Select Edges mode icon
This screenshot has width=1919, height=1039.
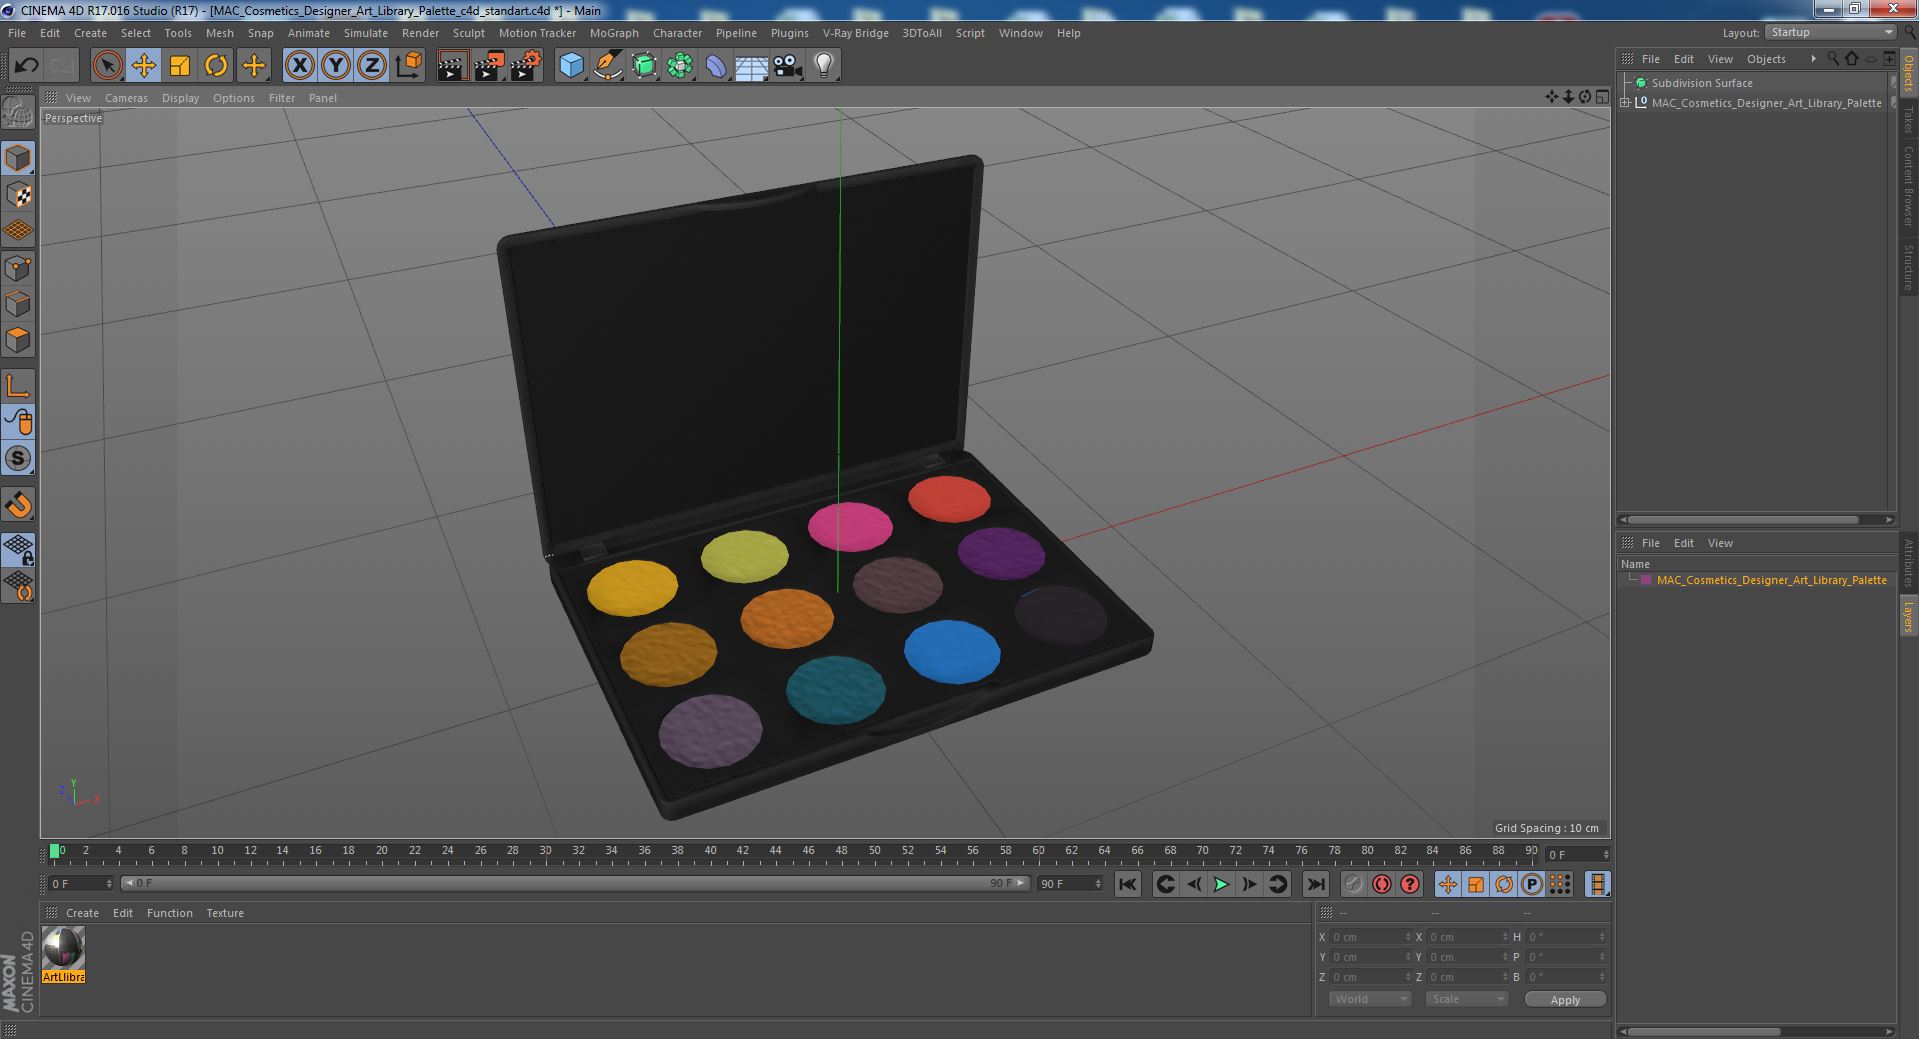coord(18,304)
